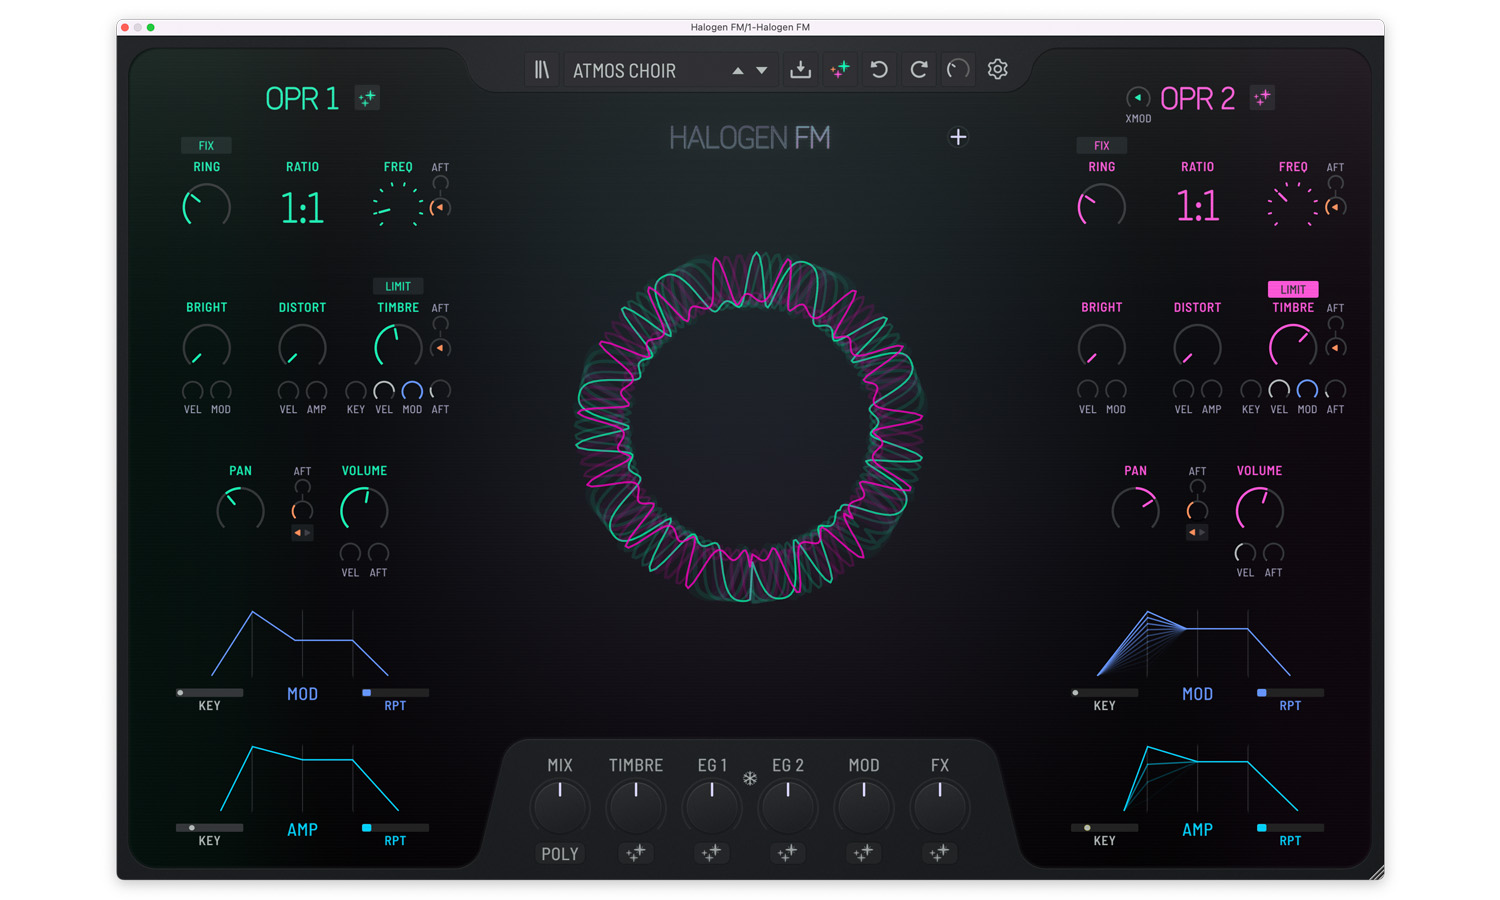Image resolution: width=1500 pixels, height=900 pixels.
Task: Click the sparkle button under MOD macro
Action: [863, 853]
